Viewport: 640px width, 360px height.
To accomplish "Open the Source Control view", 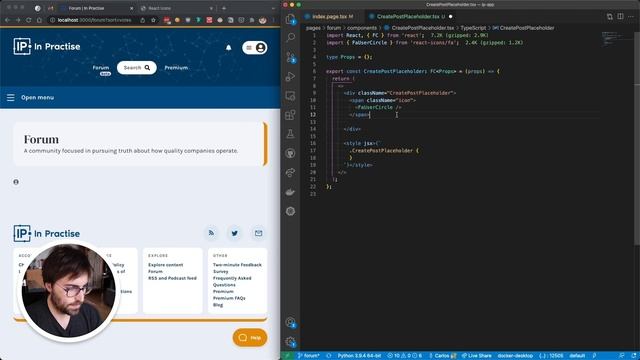I will click(290, 57).
